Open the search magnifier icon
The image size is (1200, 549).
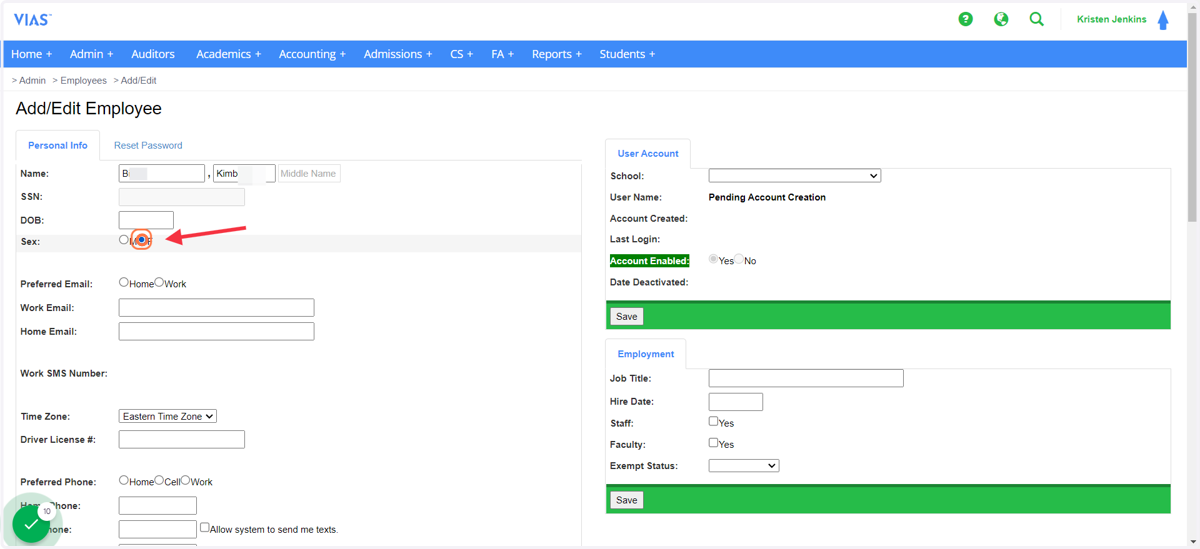(x=1037, y=19)
